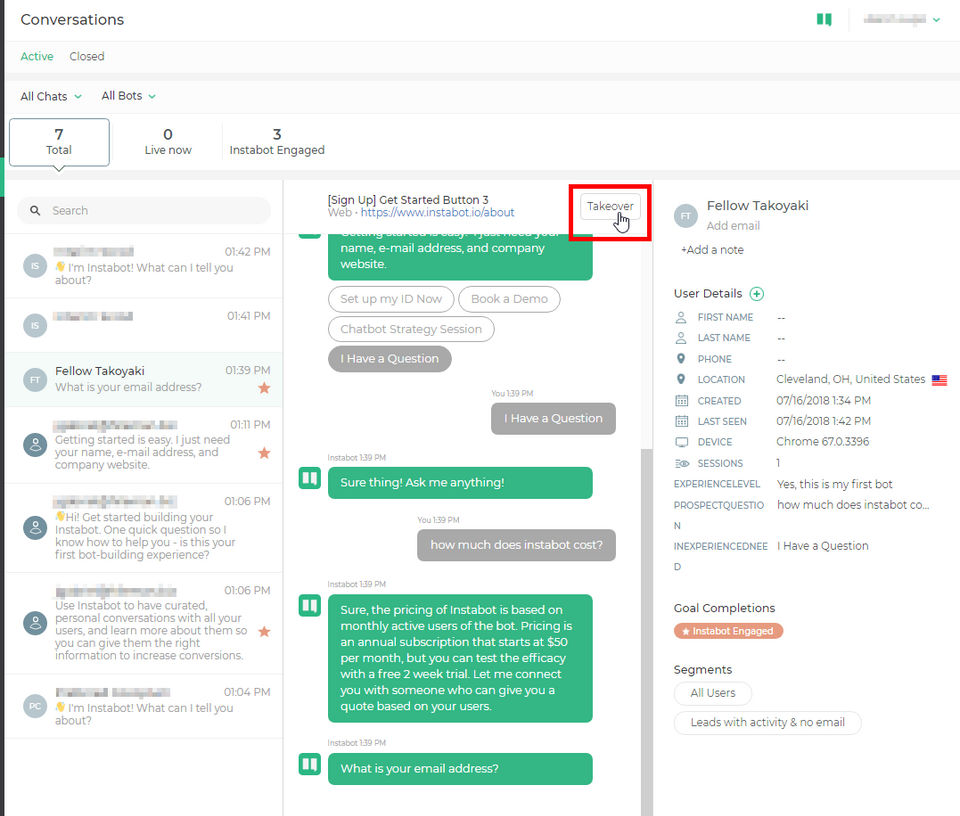Screen dimensions: 960x816
Task: Click the Takeover button
Action: point(610,206)
